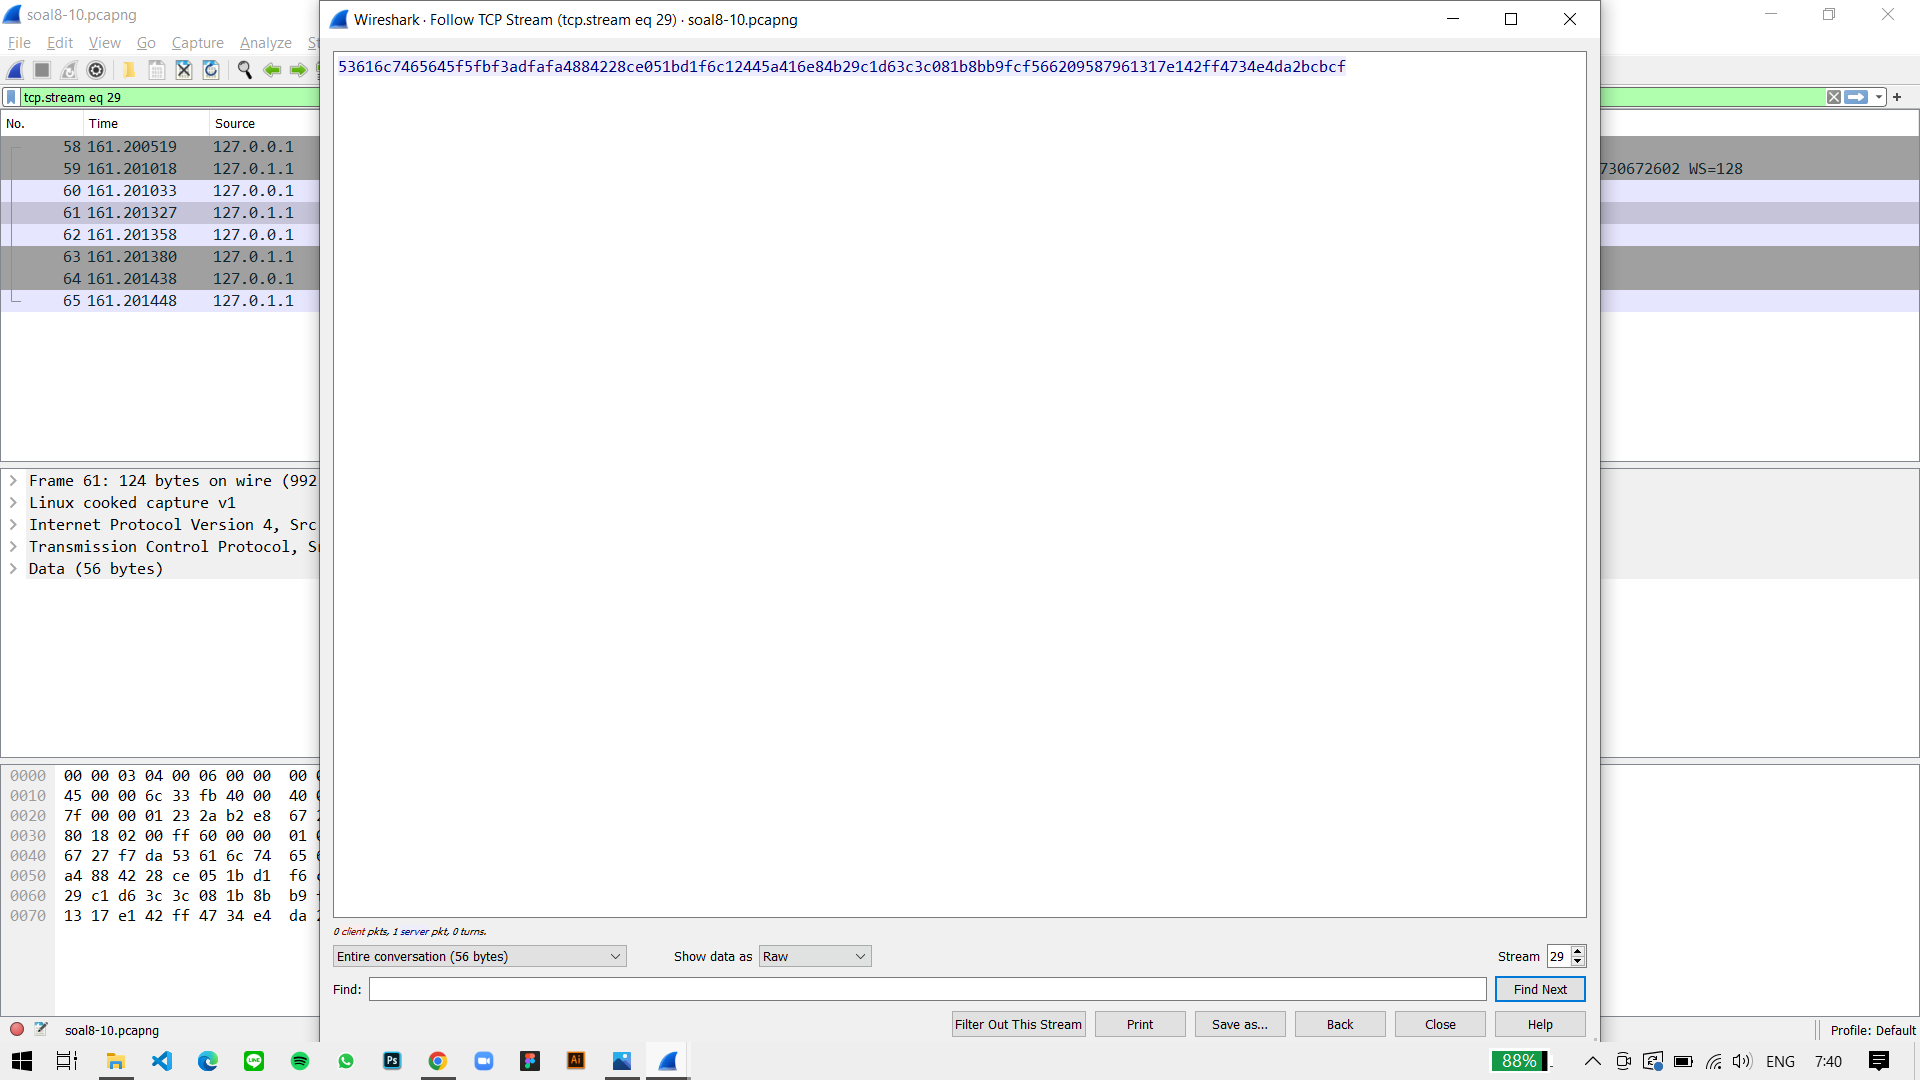Open the Entire conversation dropdown
The image size is (1920, 1080).
tap(479, 957)
